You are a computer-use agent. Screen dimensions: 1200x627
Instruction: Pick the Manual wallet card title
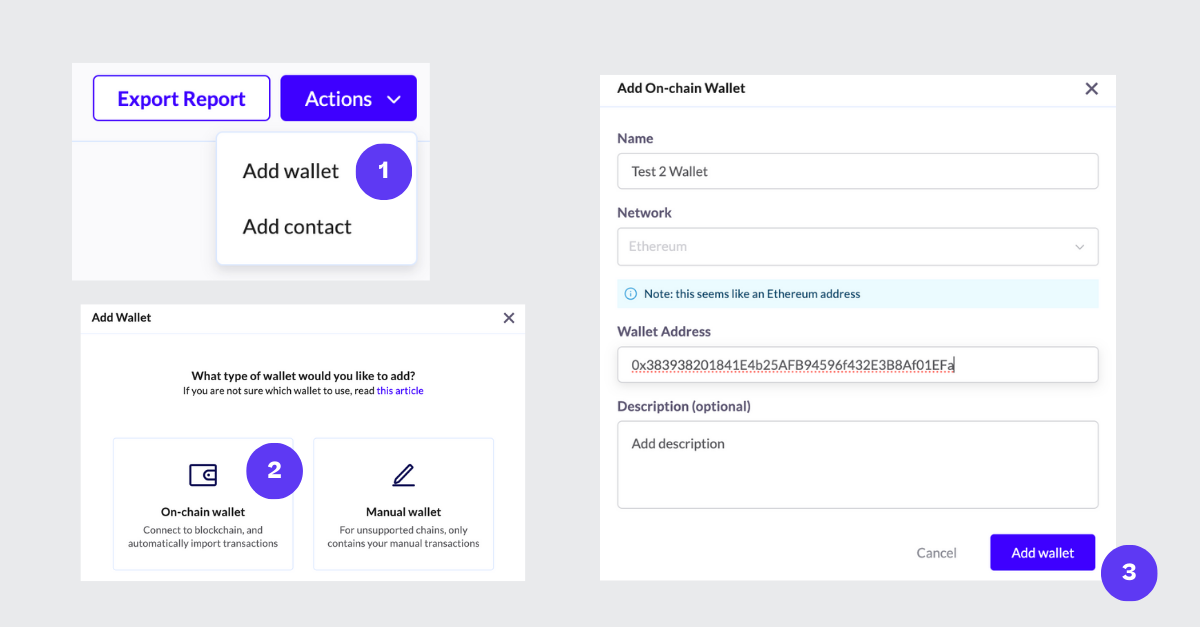coord(403,512)
